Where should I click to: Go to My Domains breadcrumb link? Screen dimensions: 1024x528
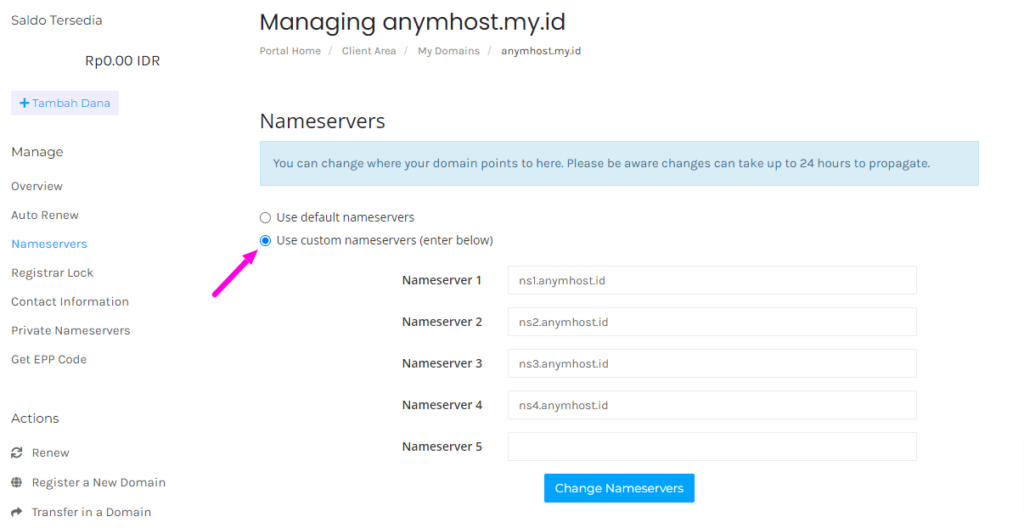coord(448,51)
